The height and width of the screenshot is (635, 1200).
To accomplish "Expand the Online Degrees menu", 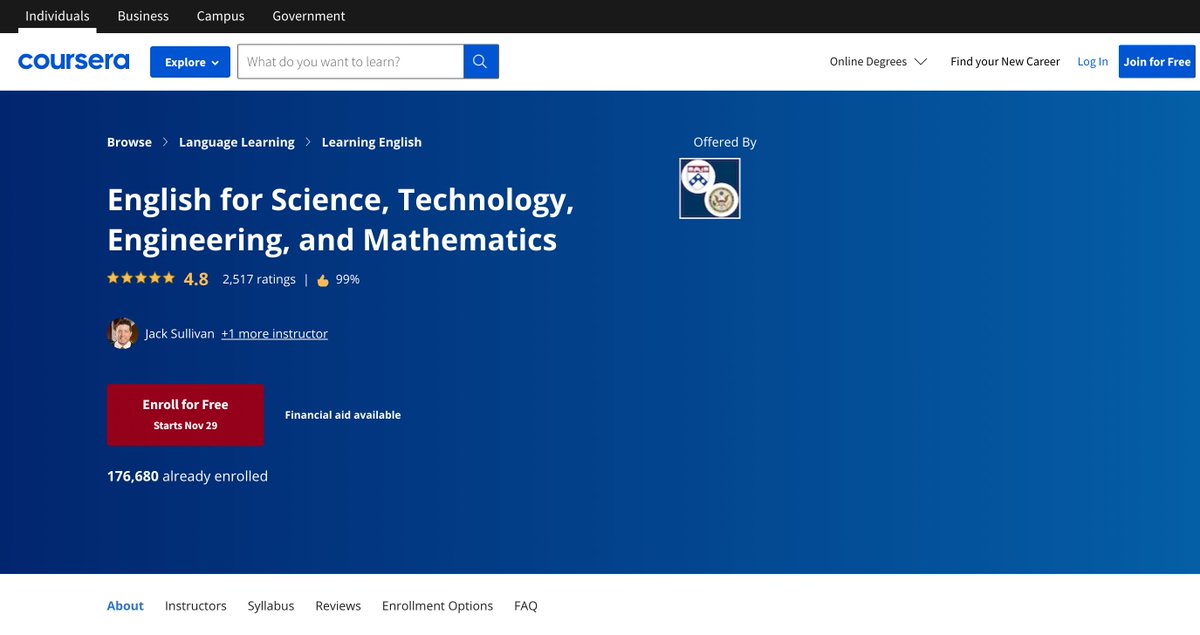I will (x=878, y=62).
